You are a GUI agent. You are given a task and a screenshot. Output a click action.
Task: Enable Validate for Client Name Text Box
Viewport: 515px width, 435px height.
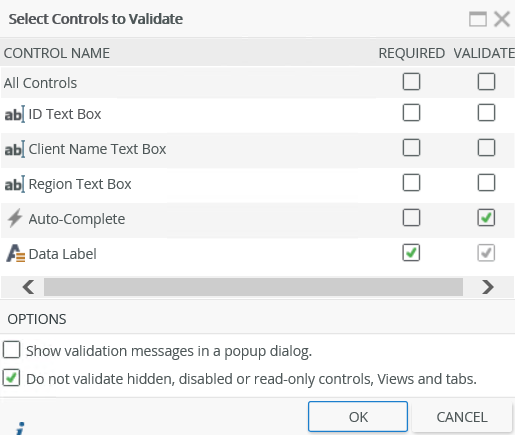click(486, 148)
